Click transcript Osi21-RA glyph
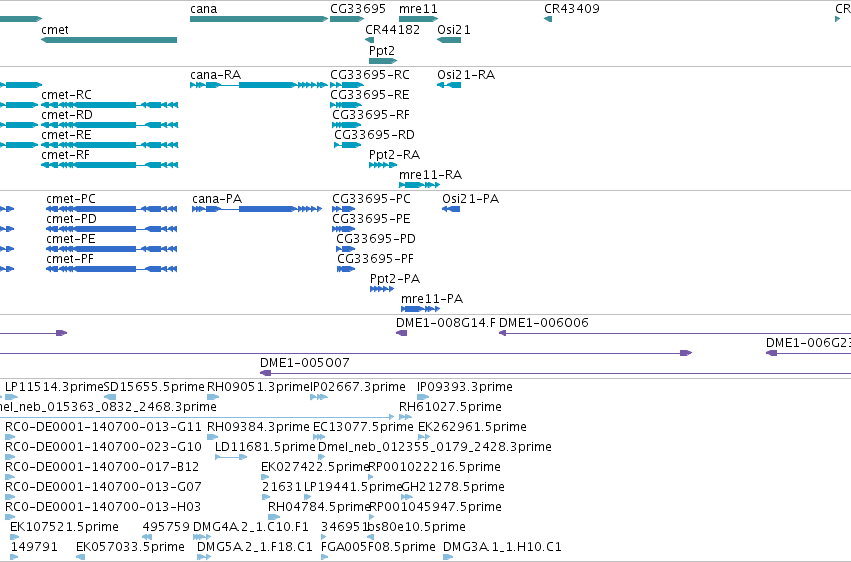 point(449,85)
